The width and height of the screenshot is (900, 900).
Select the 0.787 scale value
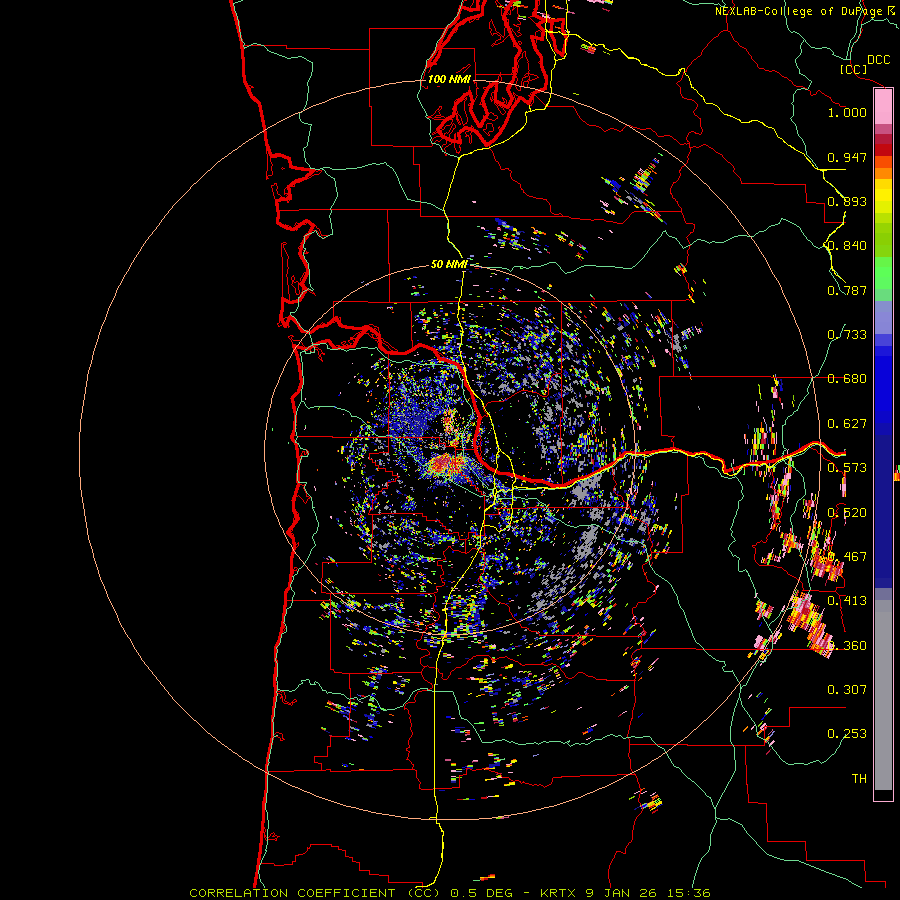coord(847,290)
